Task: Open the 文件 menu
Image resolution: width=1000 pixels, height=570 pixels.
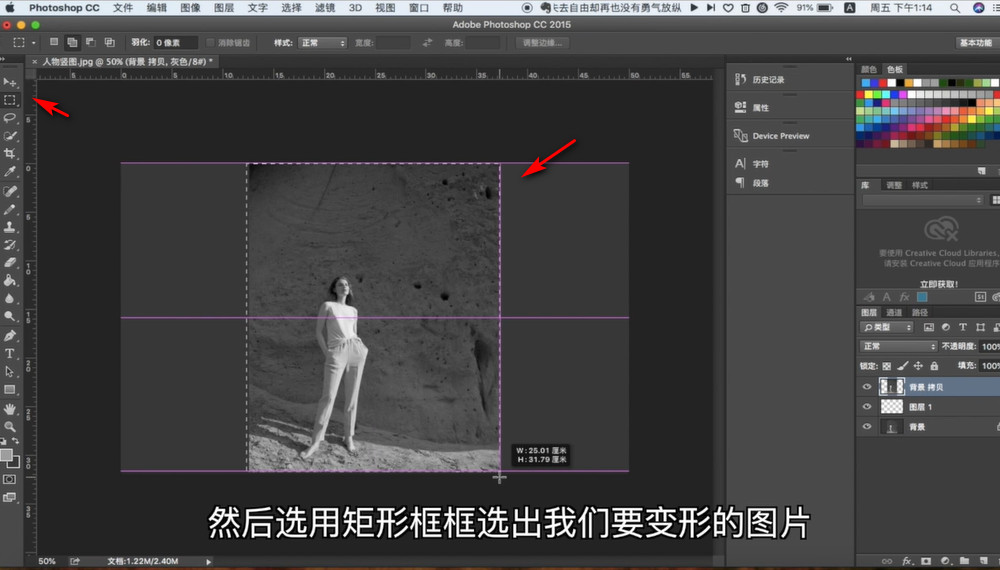Action: tap(122, 8)
